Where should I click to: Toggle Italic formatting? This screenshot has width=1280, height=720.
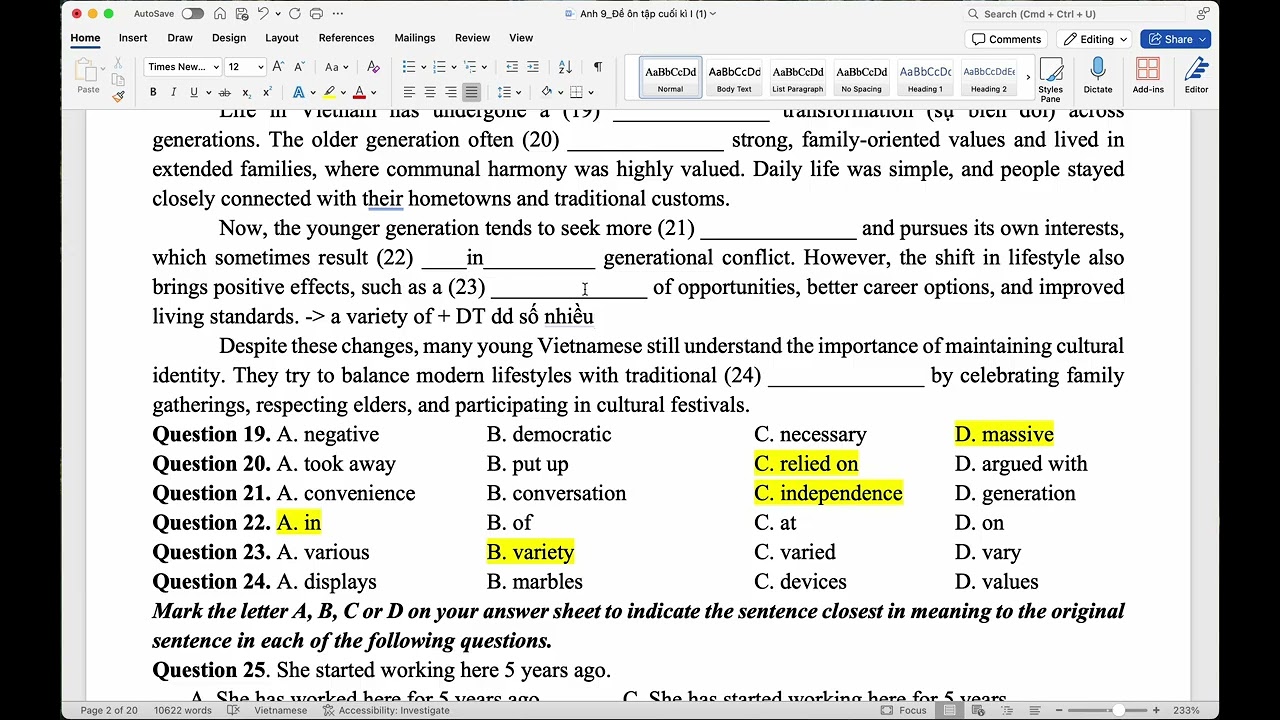coord(173,93)
